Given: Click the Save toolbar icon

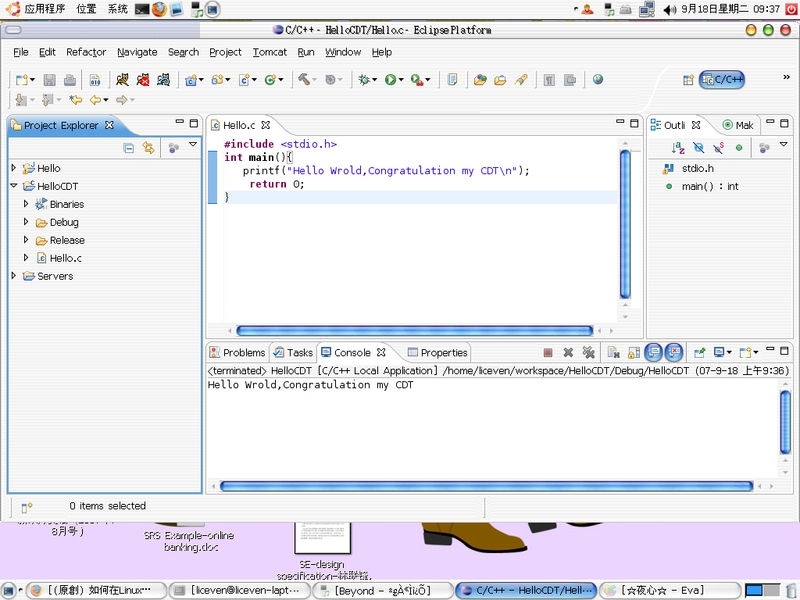Looking at the screenshot, I should pos(49,80).
